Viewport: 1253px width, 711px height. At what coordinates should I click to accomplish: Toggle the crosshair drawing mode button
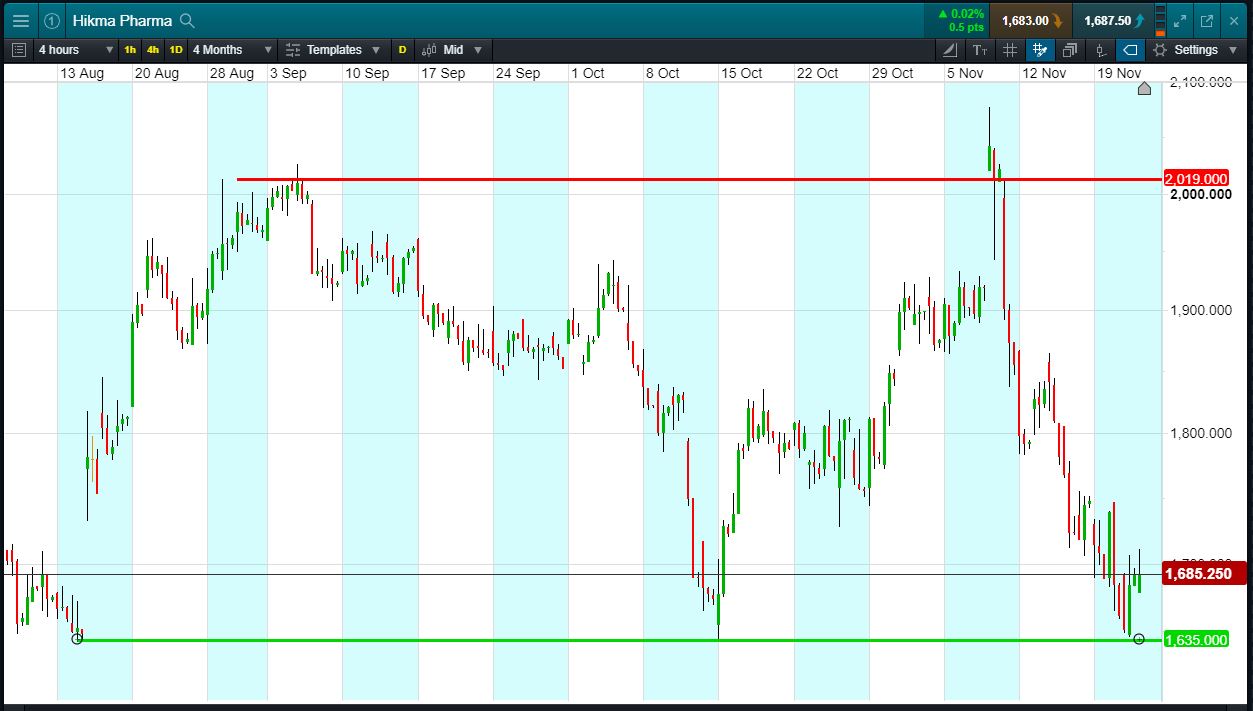coord(1040,50)
